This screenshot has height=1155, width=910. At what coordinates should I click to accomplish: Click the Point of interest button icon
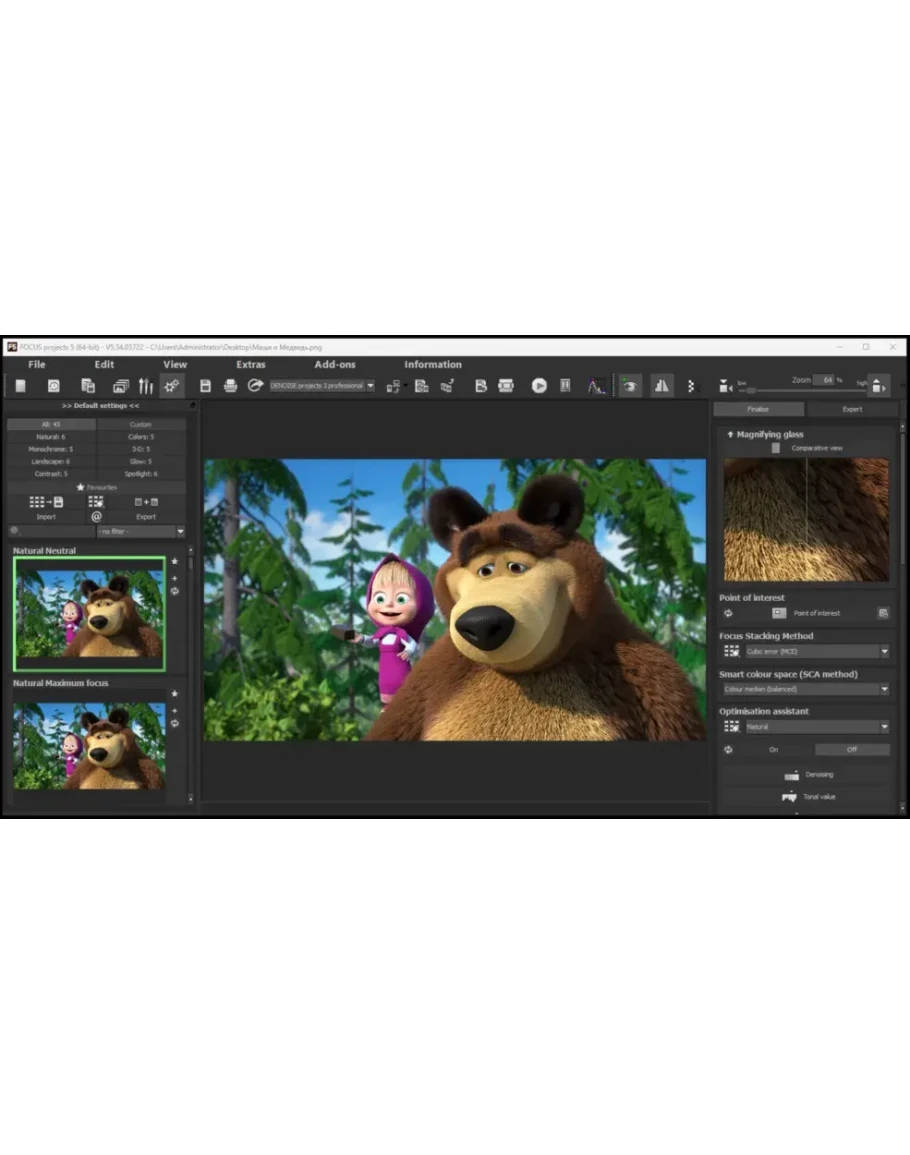(x=779, y=614)
